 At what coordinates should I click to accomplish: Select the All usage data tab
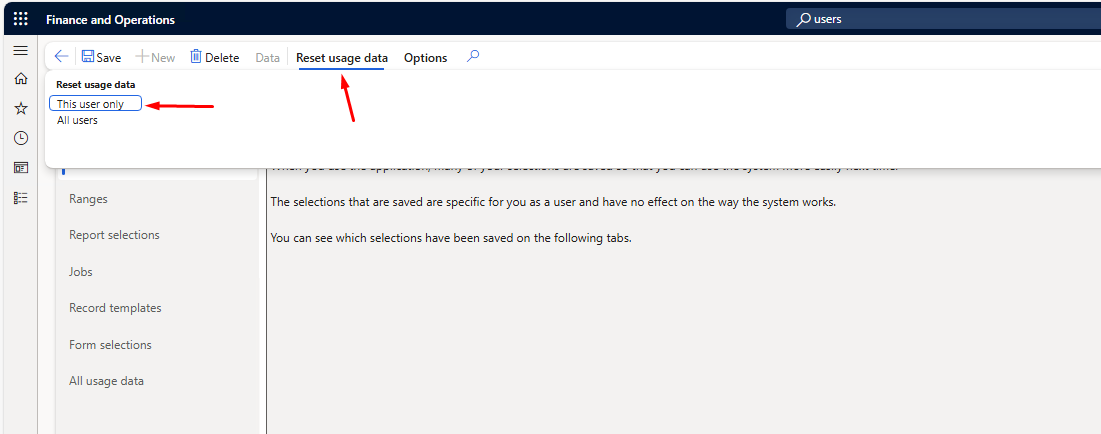pos(107,381)
